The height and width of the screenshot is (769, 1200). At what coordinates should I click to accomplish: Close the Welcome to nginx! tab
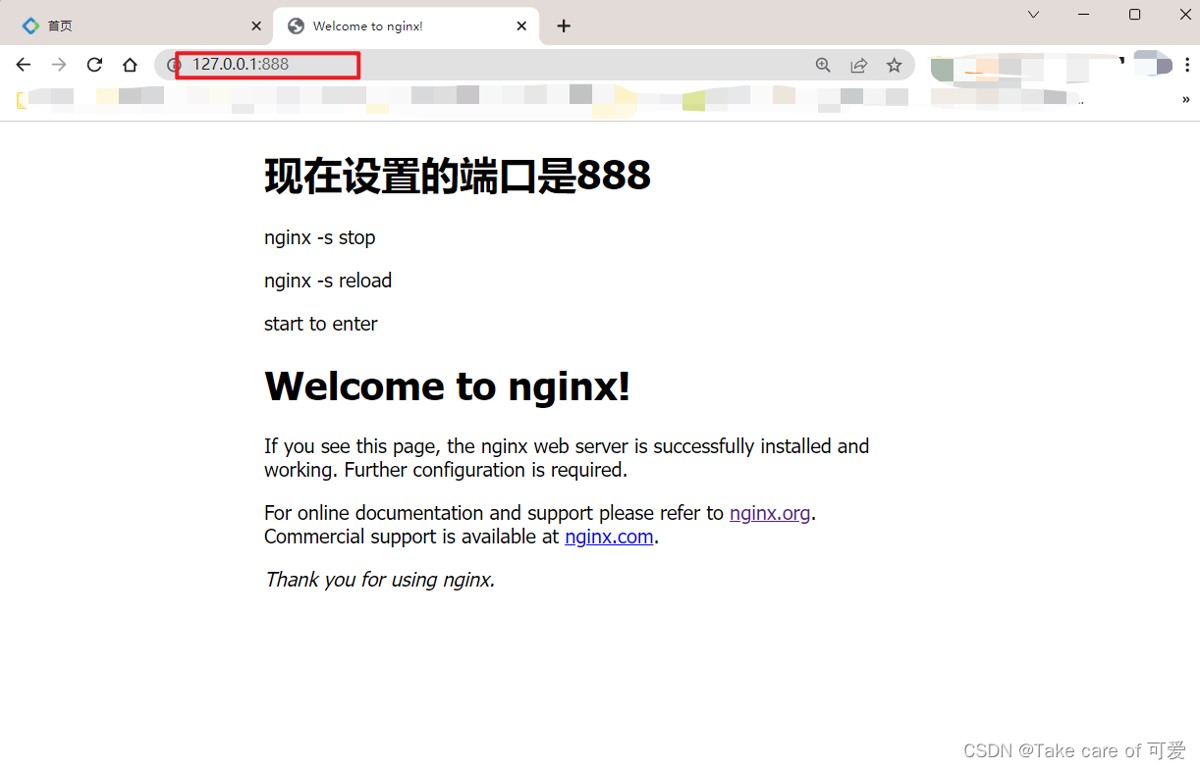[x=521, y=26]
